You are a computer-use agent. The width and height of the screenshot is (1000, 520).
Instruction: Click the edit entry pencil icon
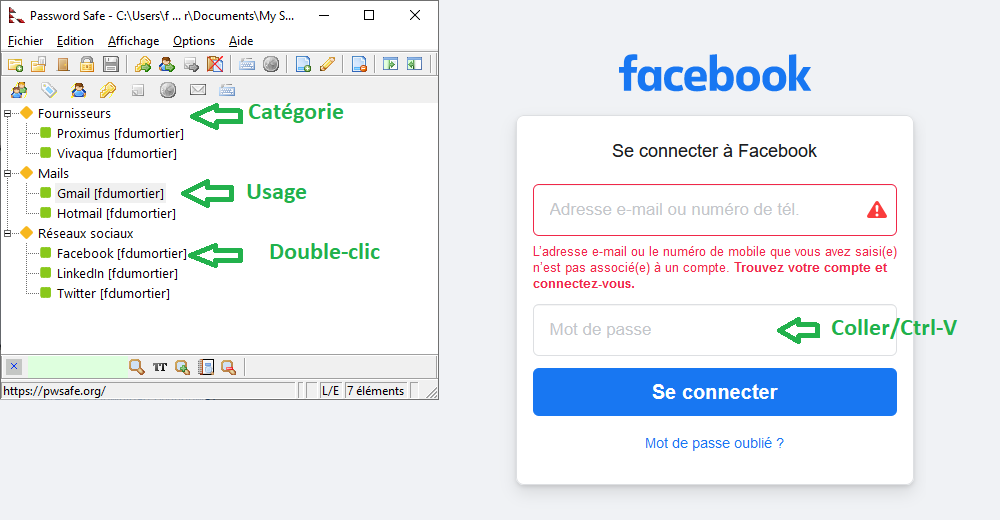[x=327, y=64]
